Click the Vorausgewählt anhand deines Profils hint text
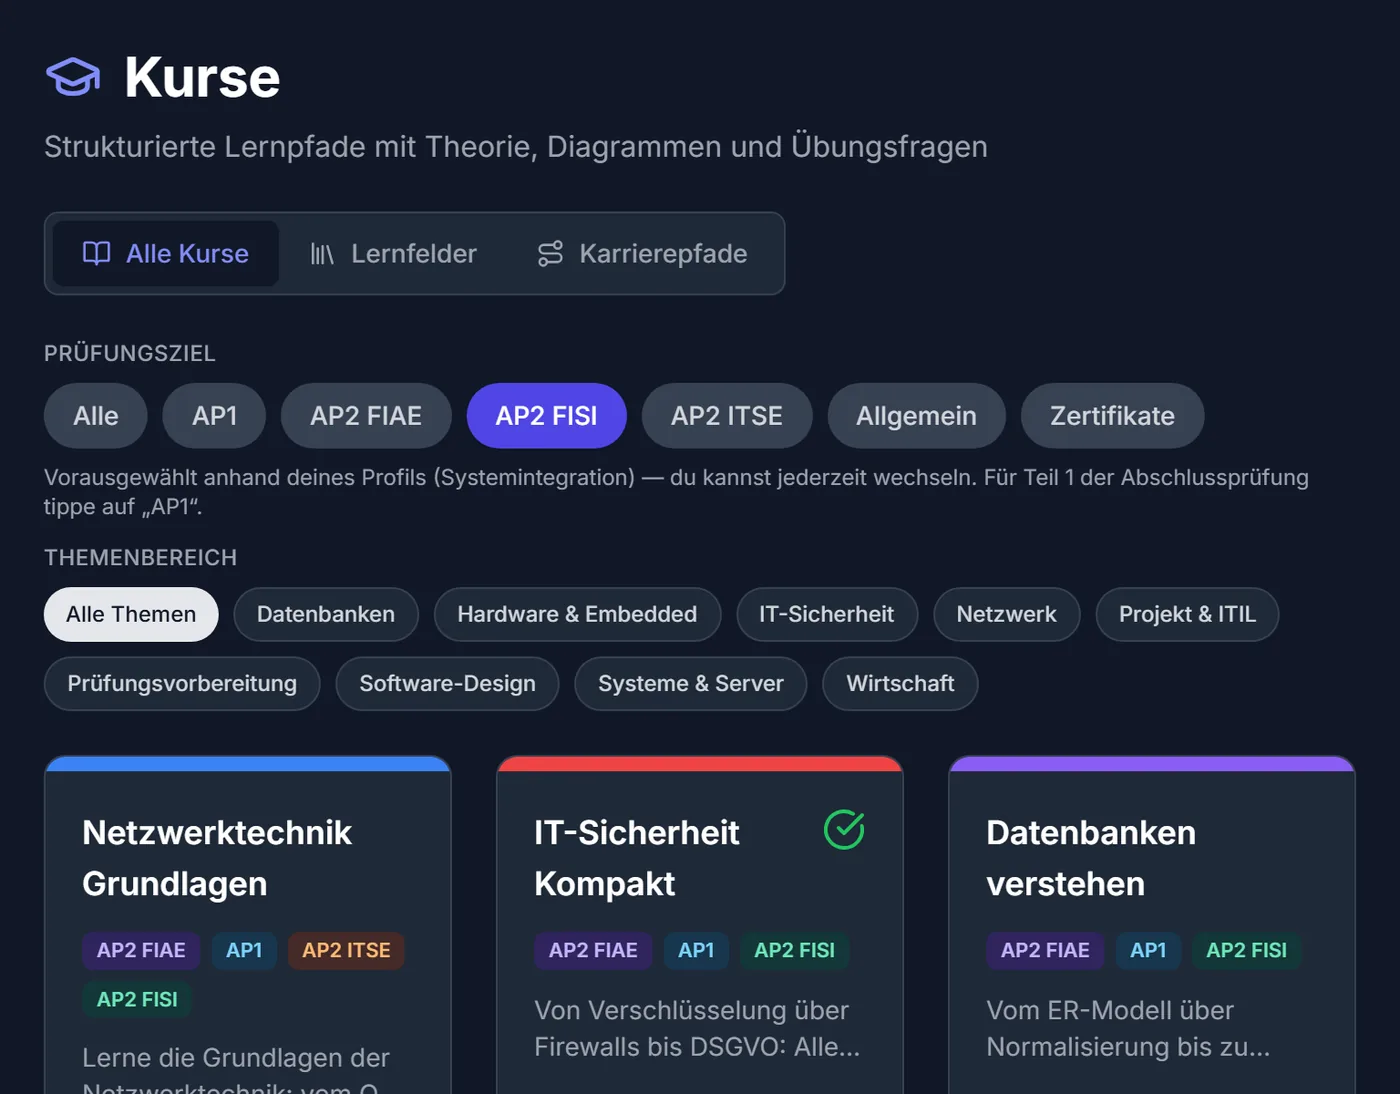Image resolution: width=1400 pixels, height=1094 pixels. click(676, 492)
